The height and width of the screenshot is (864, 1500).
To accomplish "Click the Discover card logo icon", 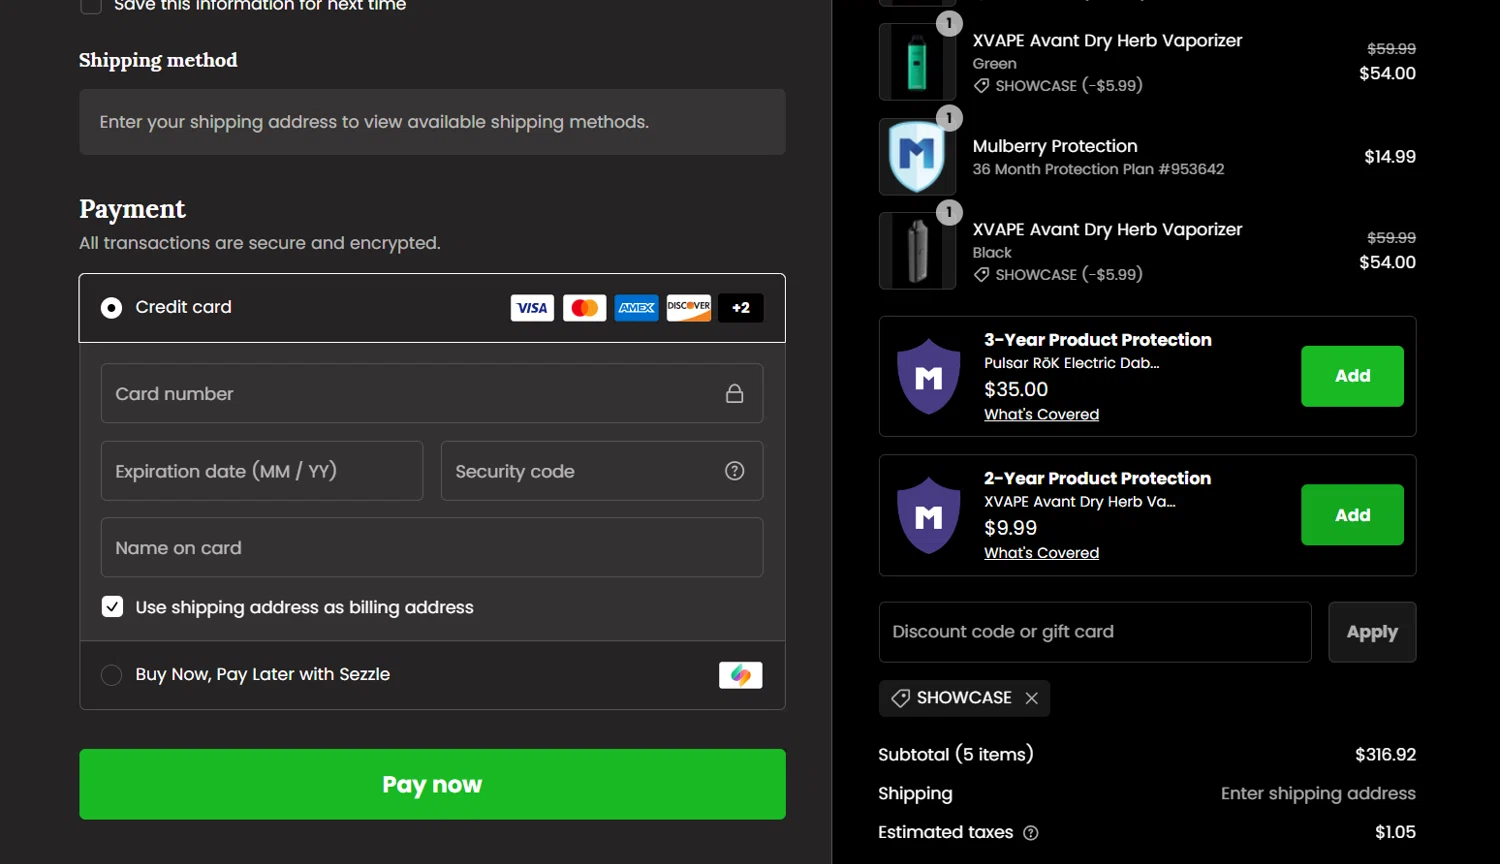I will coord(689,308).
